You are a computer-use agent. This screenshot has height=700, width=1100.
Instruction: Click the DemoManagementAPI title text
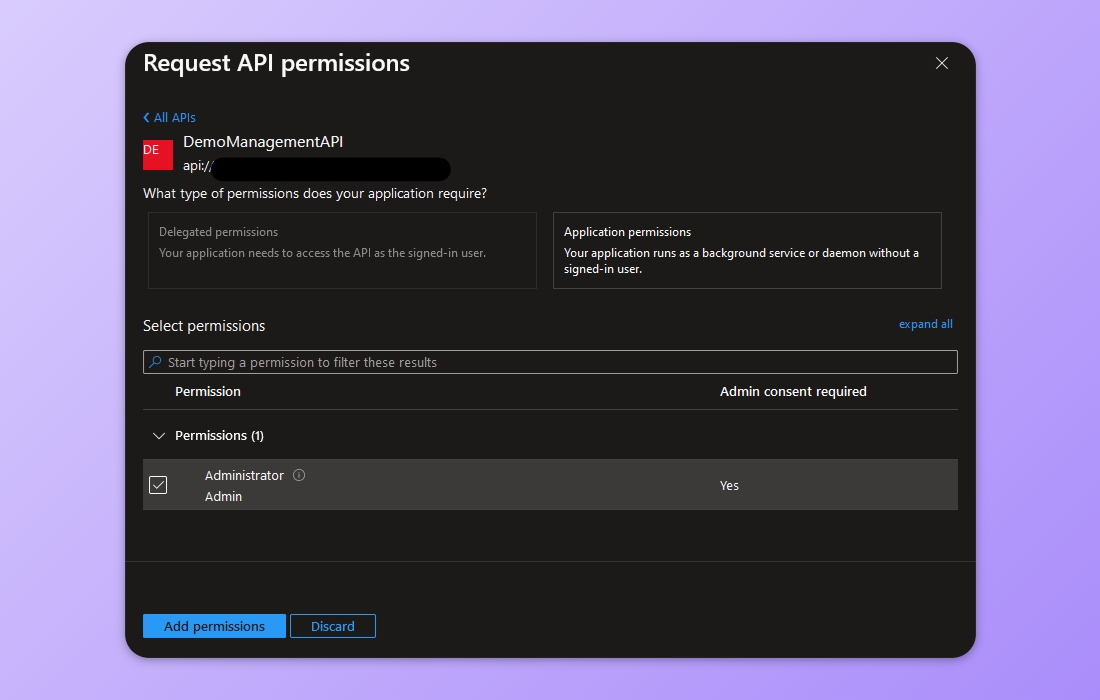(x=262, y=141)
